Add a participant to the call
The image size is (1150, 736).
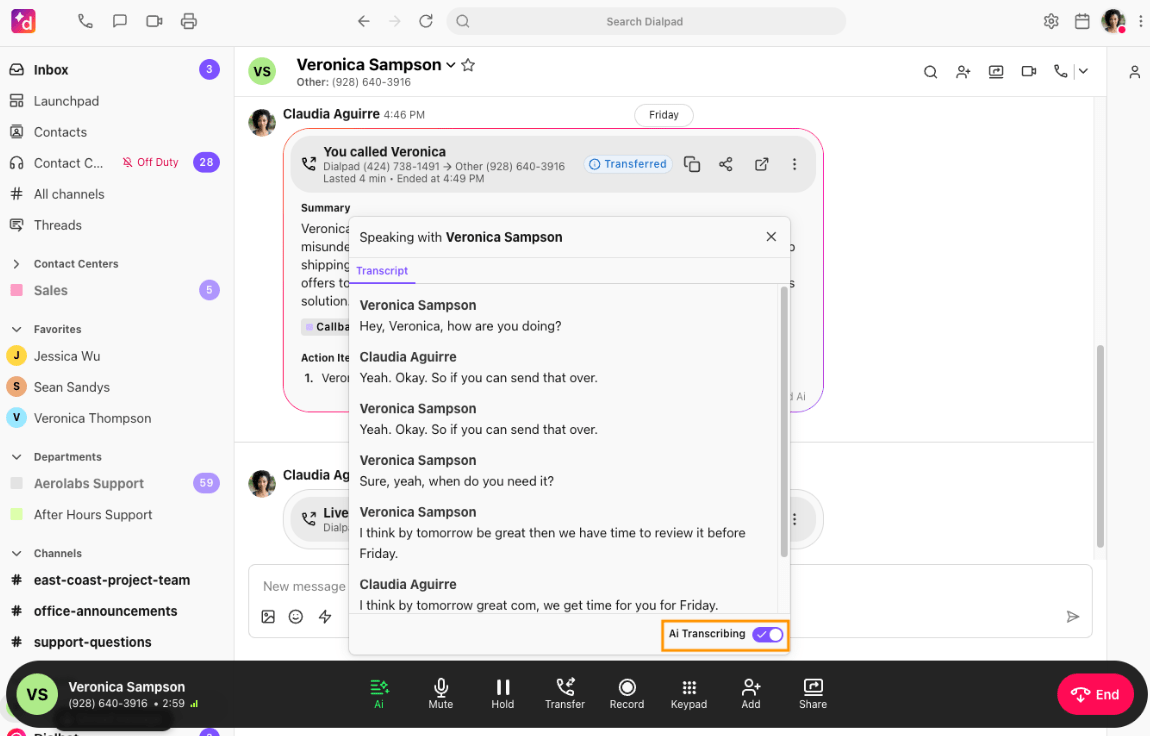coord(750,693)
